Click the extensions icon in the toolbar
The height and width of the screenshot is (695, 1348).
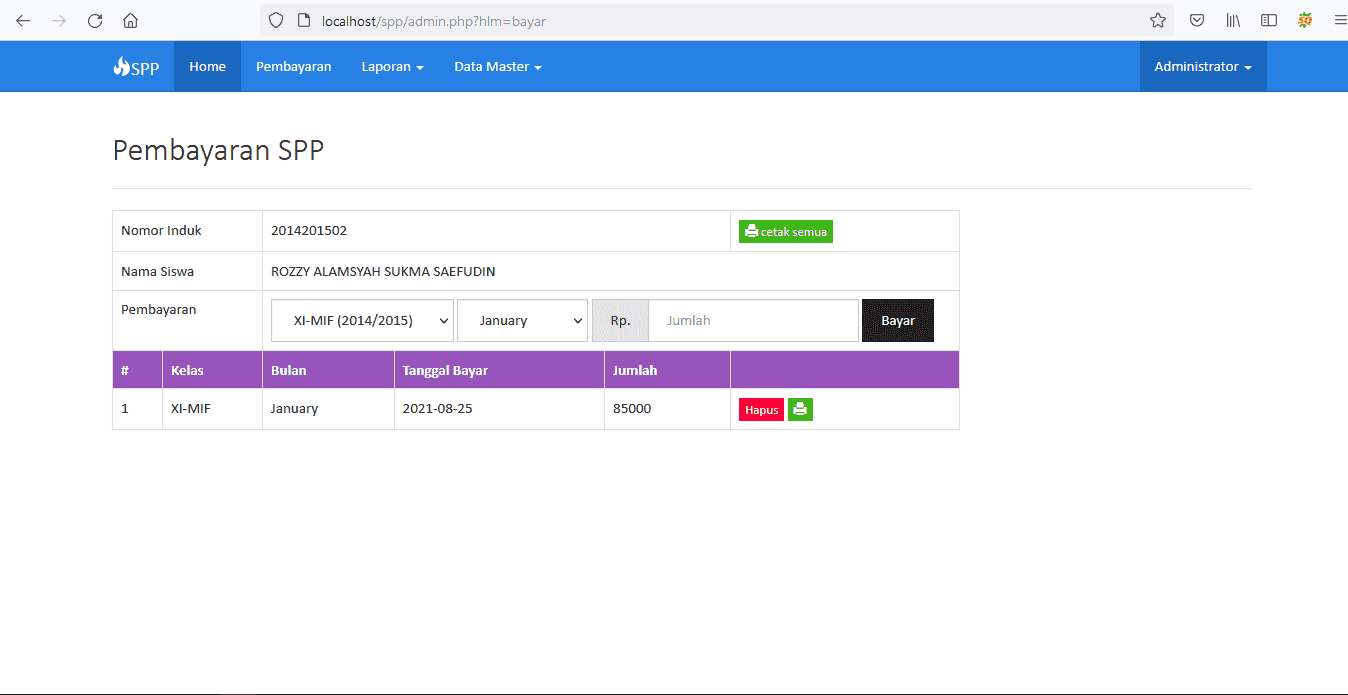pos(1305,20)
